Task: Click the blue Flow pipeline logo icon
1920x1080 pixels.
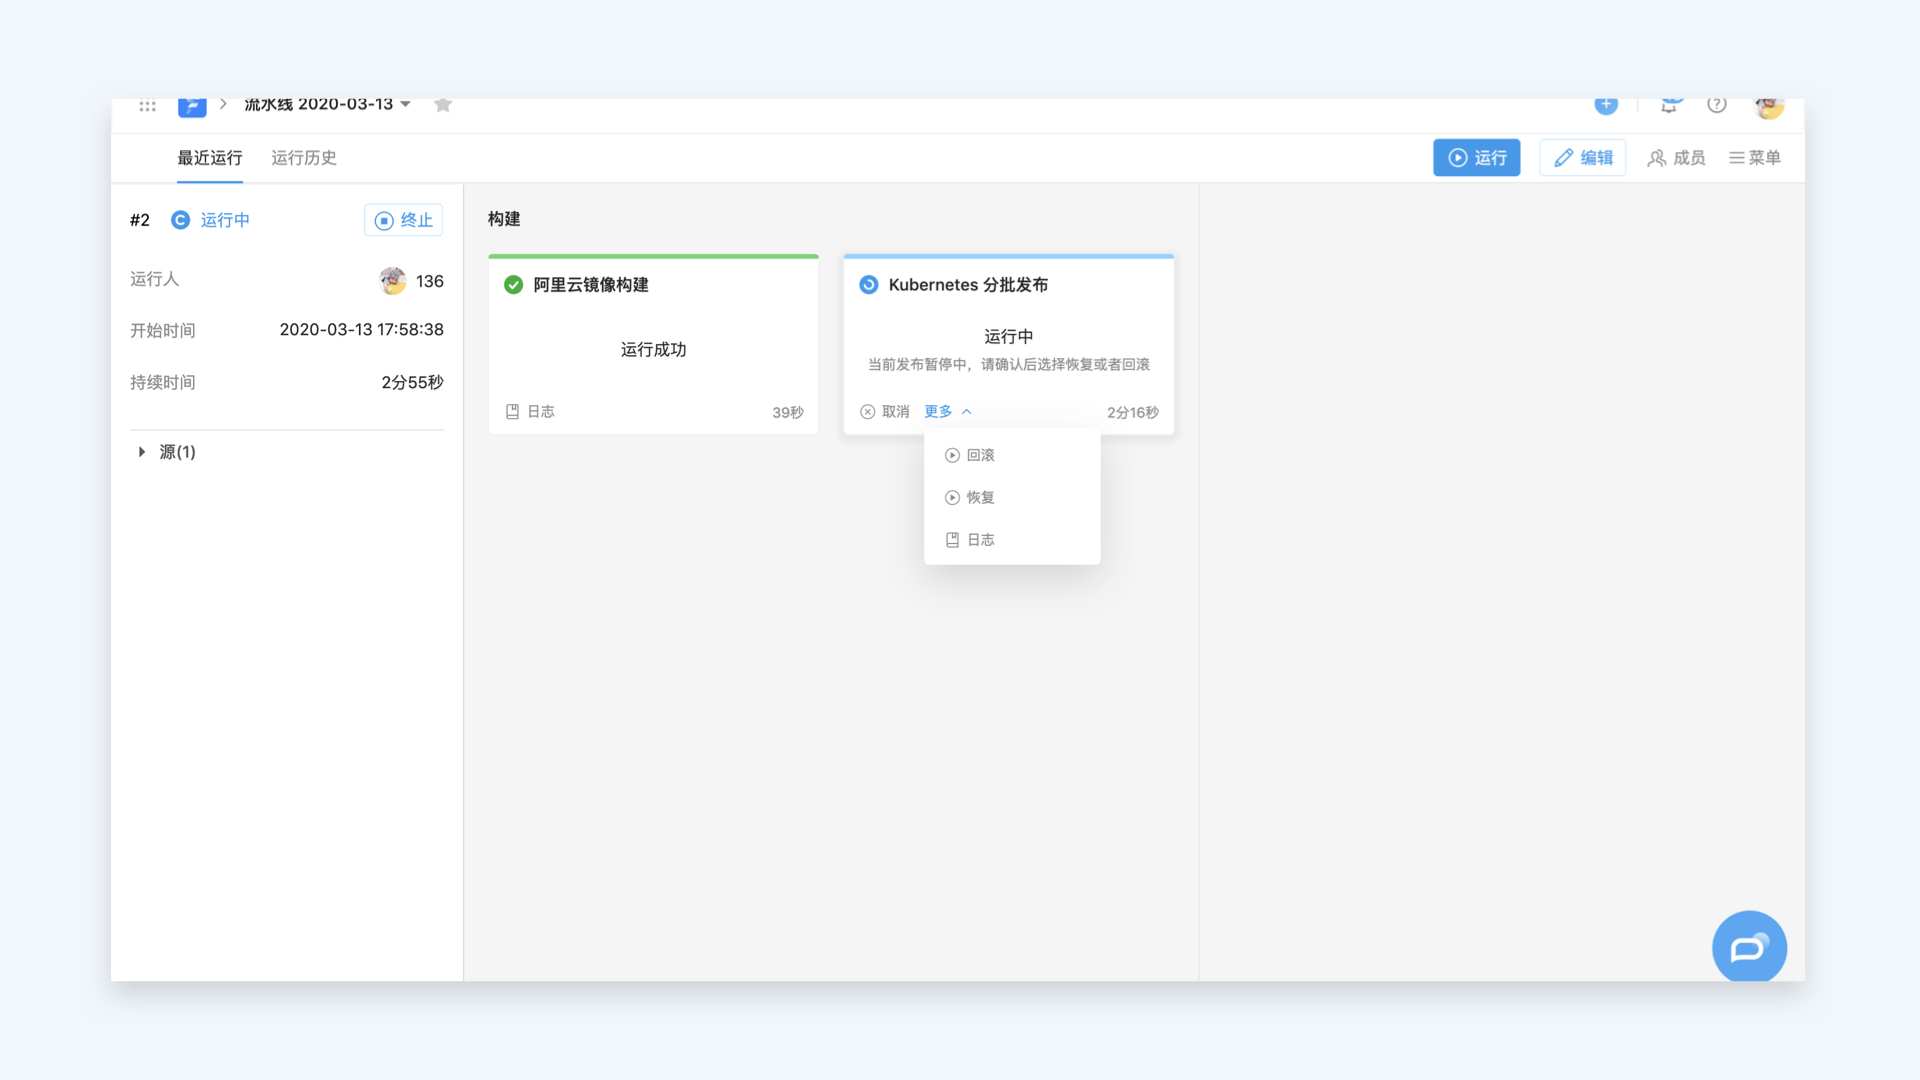Action: pos(192,106)
